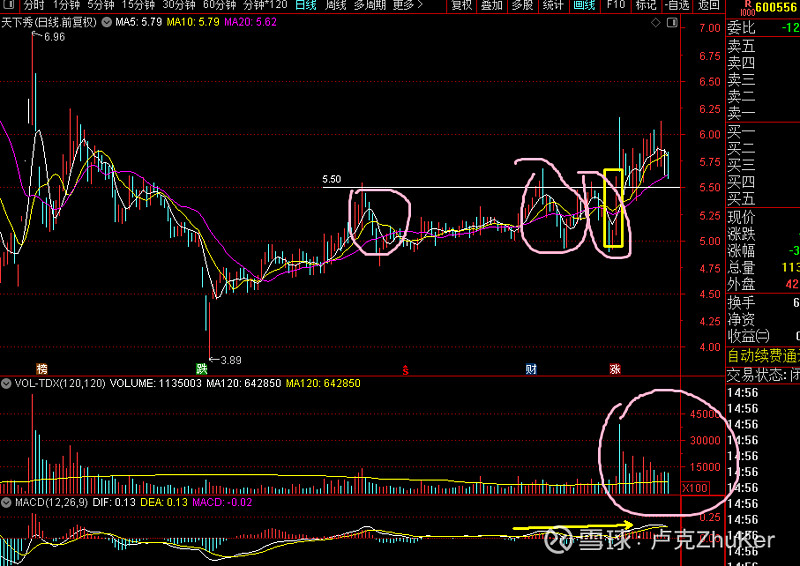Click the 3.89 low price label
This screenshot has width=800, height=566.
(x=231, y=360)
